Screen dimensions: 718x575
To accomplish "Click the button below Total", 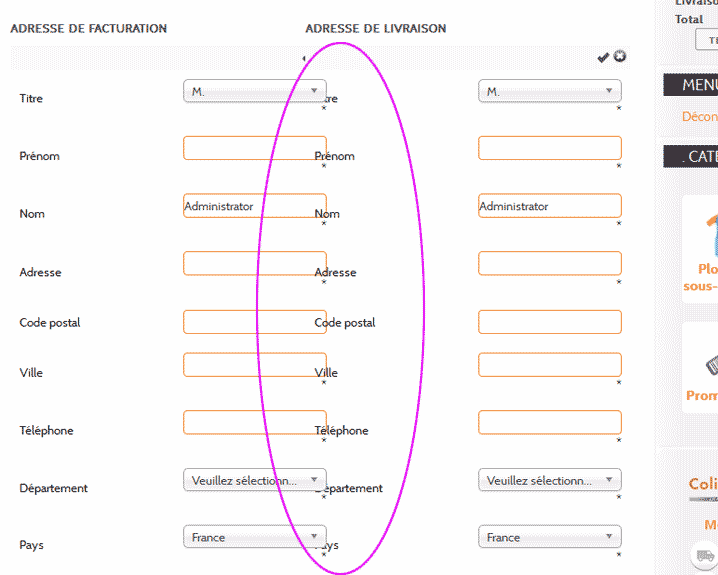I will coord(707,40).
